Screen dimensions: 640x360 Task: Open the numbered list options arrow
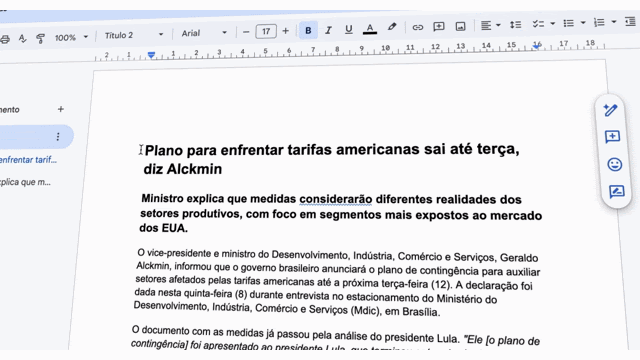[613, 22]
